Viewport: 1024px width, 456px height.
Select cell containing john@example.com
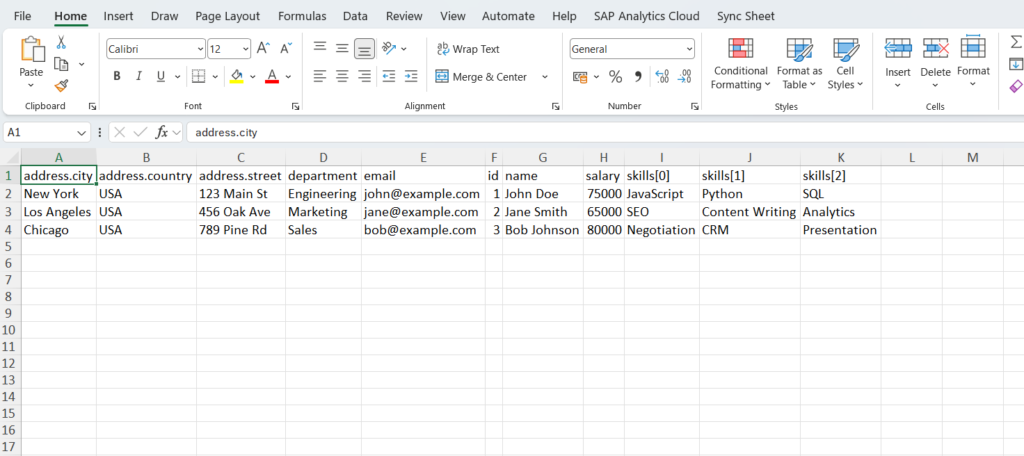(423, 194)
